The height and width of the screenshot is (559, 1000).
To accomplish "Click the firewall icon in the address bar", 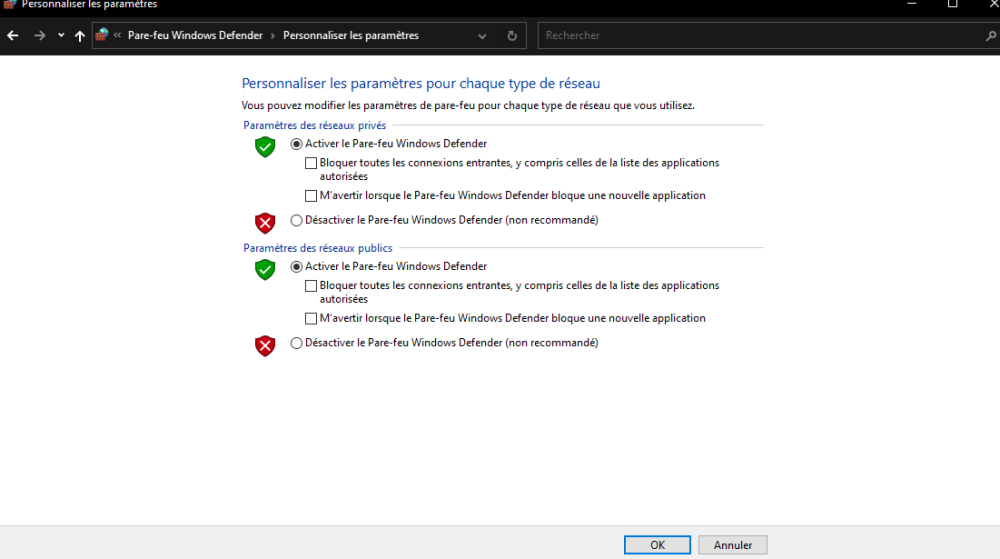I will point(101,35).
